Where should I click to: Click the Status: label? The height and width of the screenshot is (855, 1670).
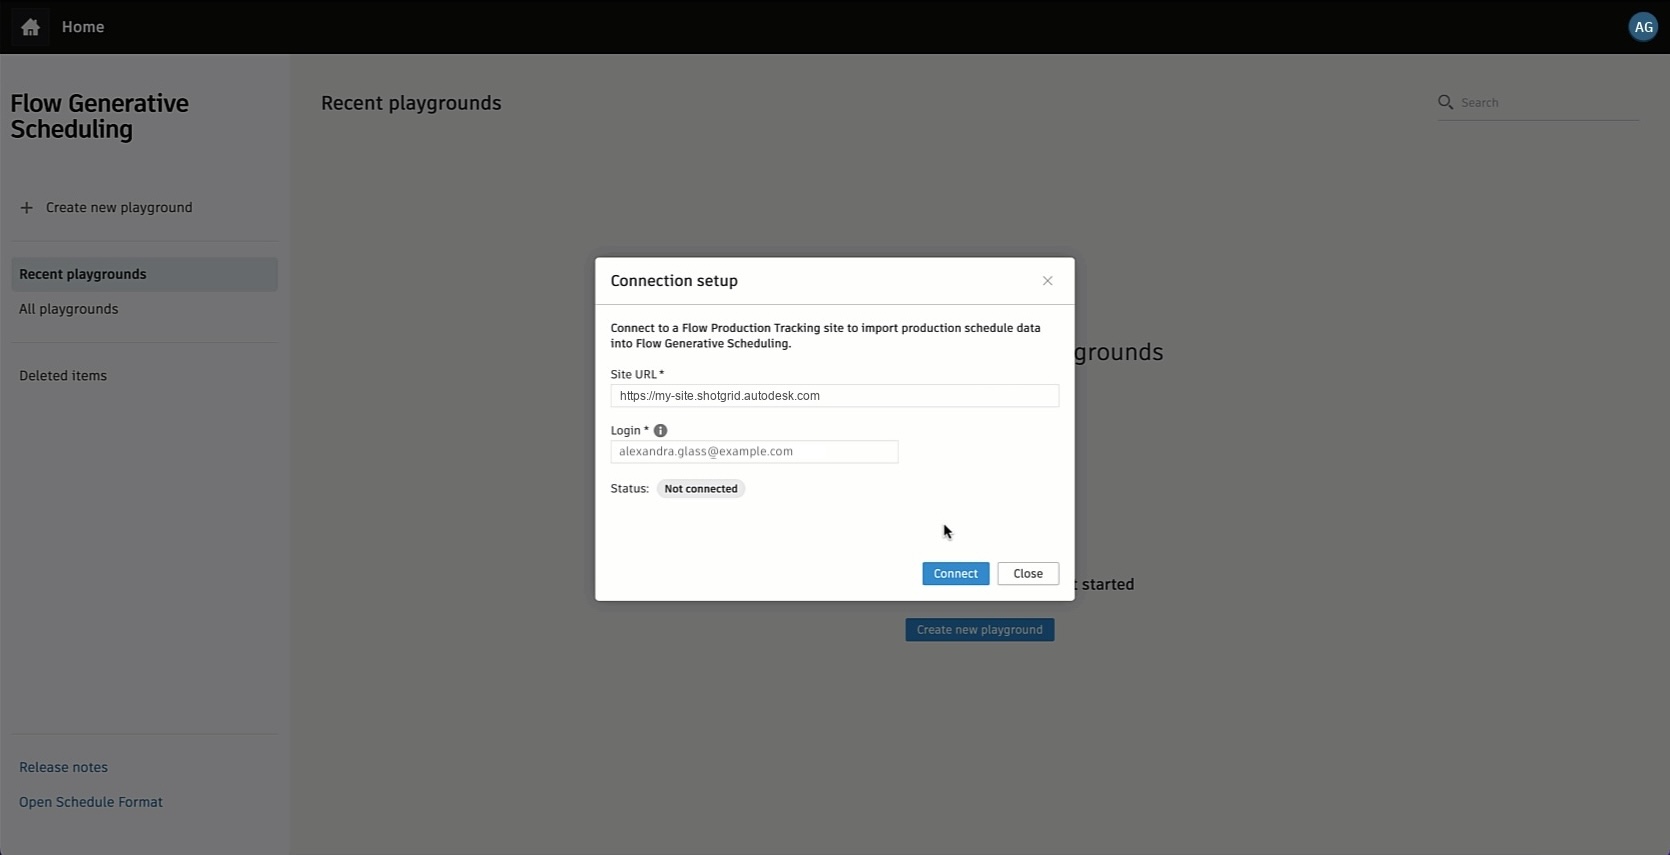point(629,489)
